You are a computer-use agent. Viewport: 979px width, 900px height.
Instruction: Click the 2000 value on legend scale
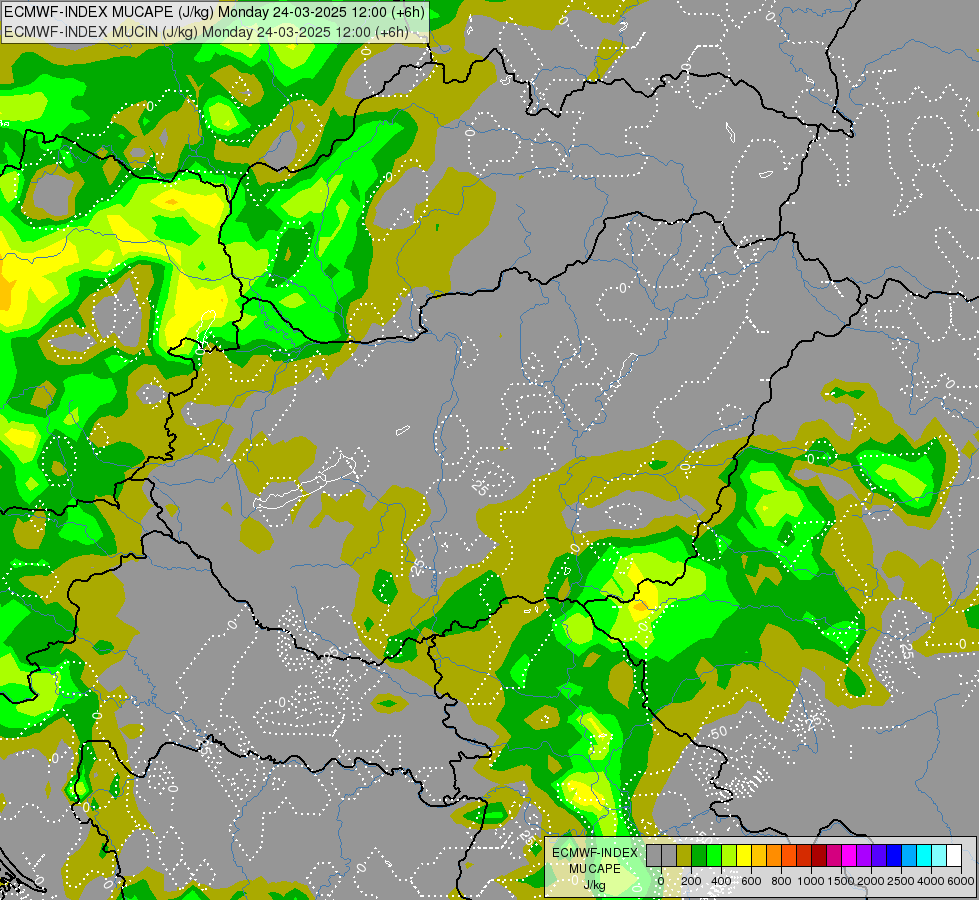tap(872, 881)
